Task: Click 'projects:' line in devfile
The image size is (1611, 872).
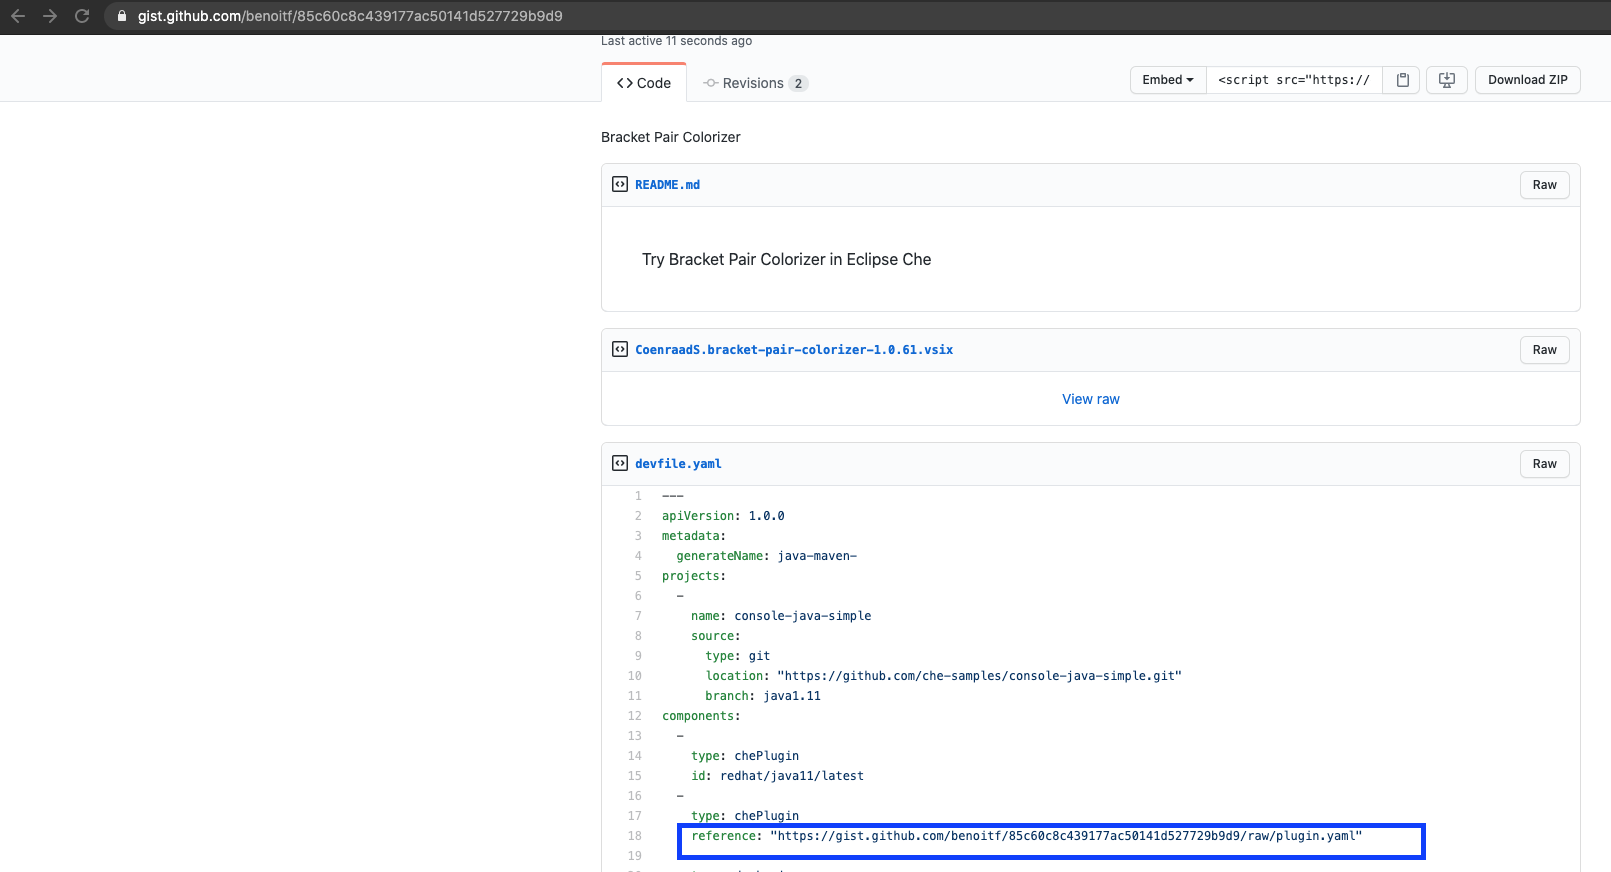Action: (x=694, y=576)
